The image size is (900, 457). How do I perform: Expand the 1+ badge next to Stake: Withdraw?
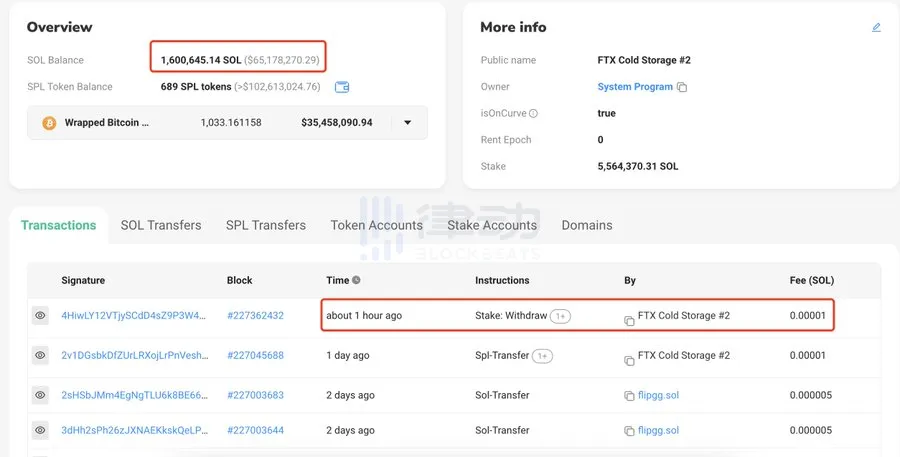561,316
